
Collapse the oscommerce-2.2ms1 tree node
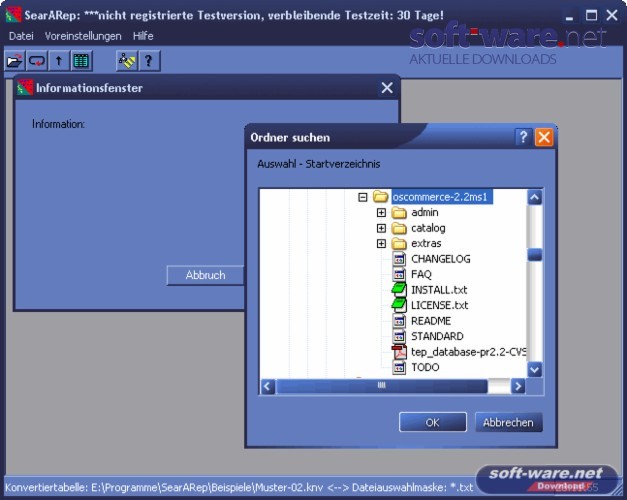point(363,197)
